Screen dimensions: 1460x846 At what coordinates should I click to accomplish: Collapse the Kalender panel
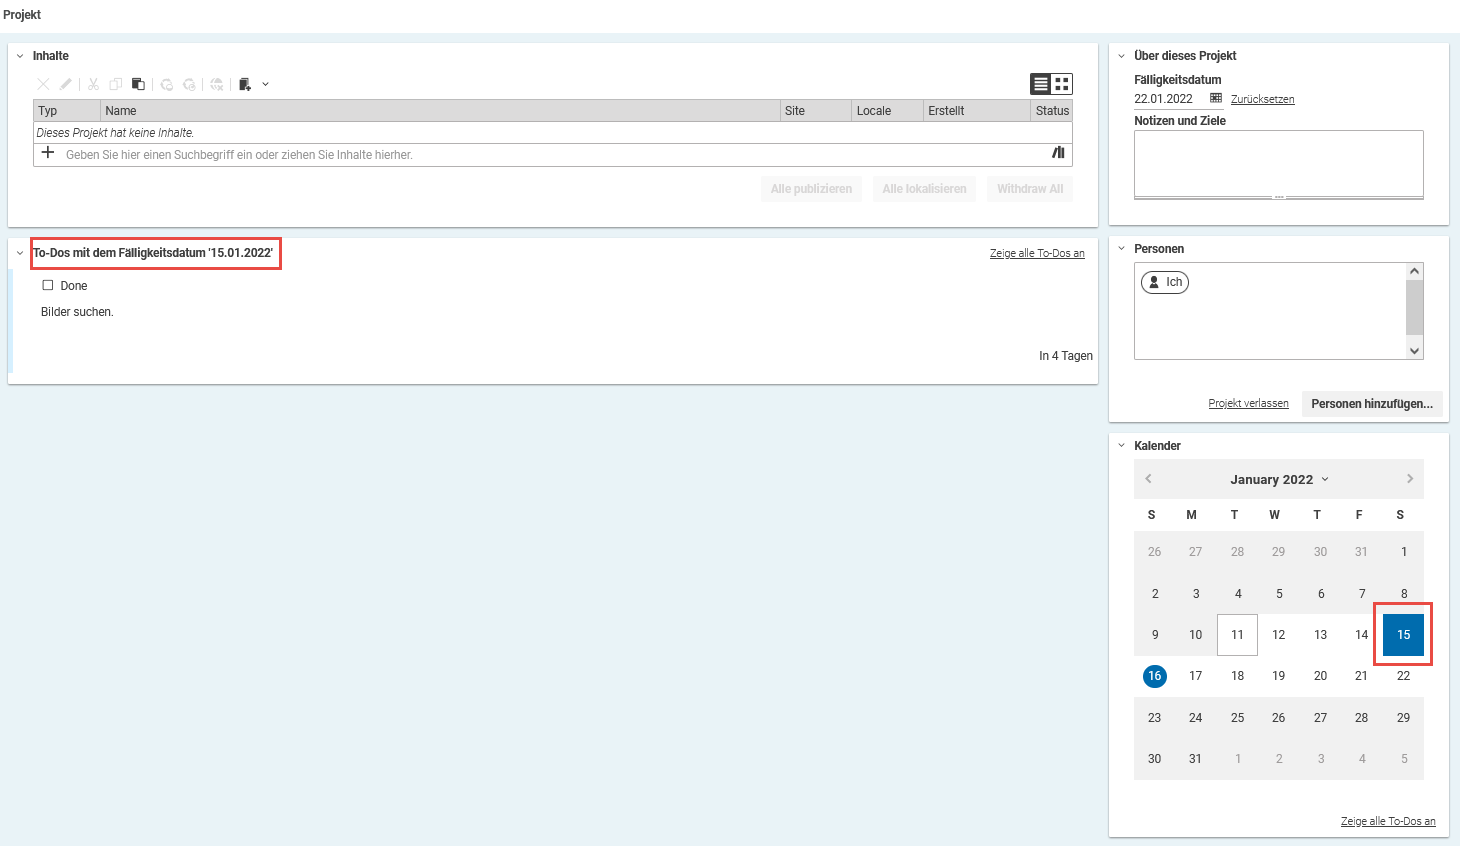1121,446
